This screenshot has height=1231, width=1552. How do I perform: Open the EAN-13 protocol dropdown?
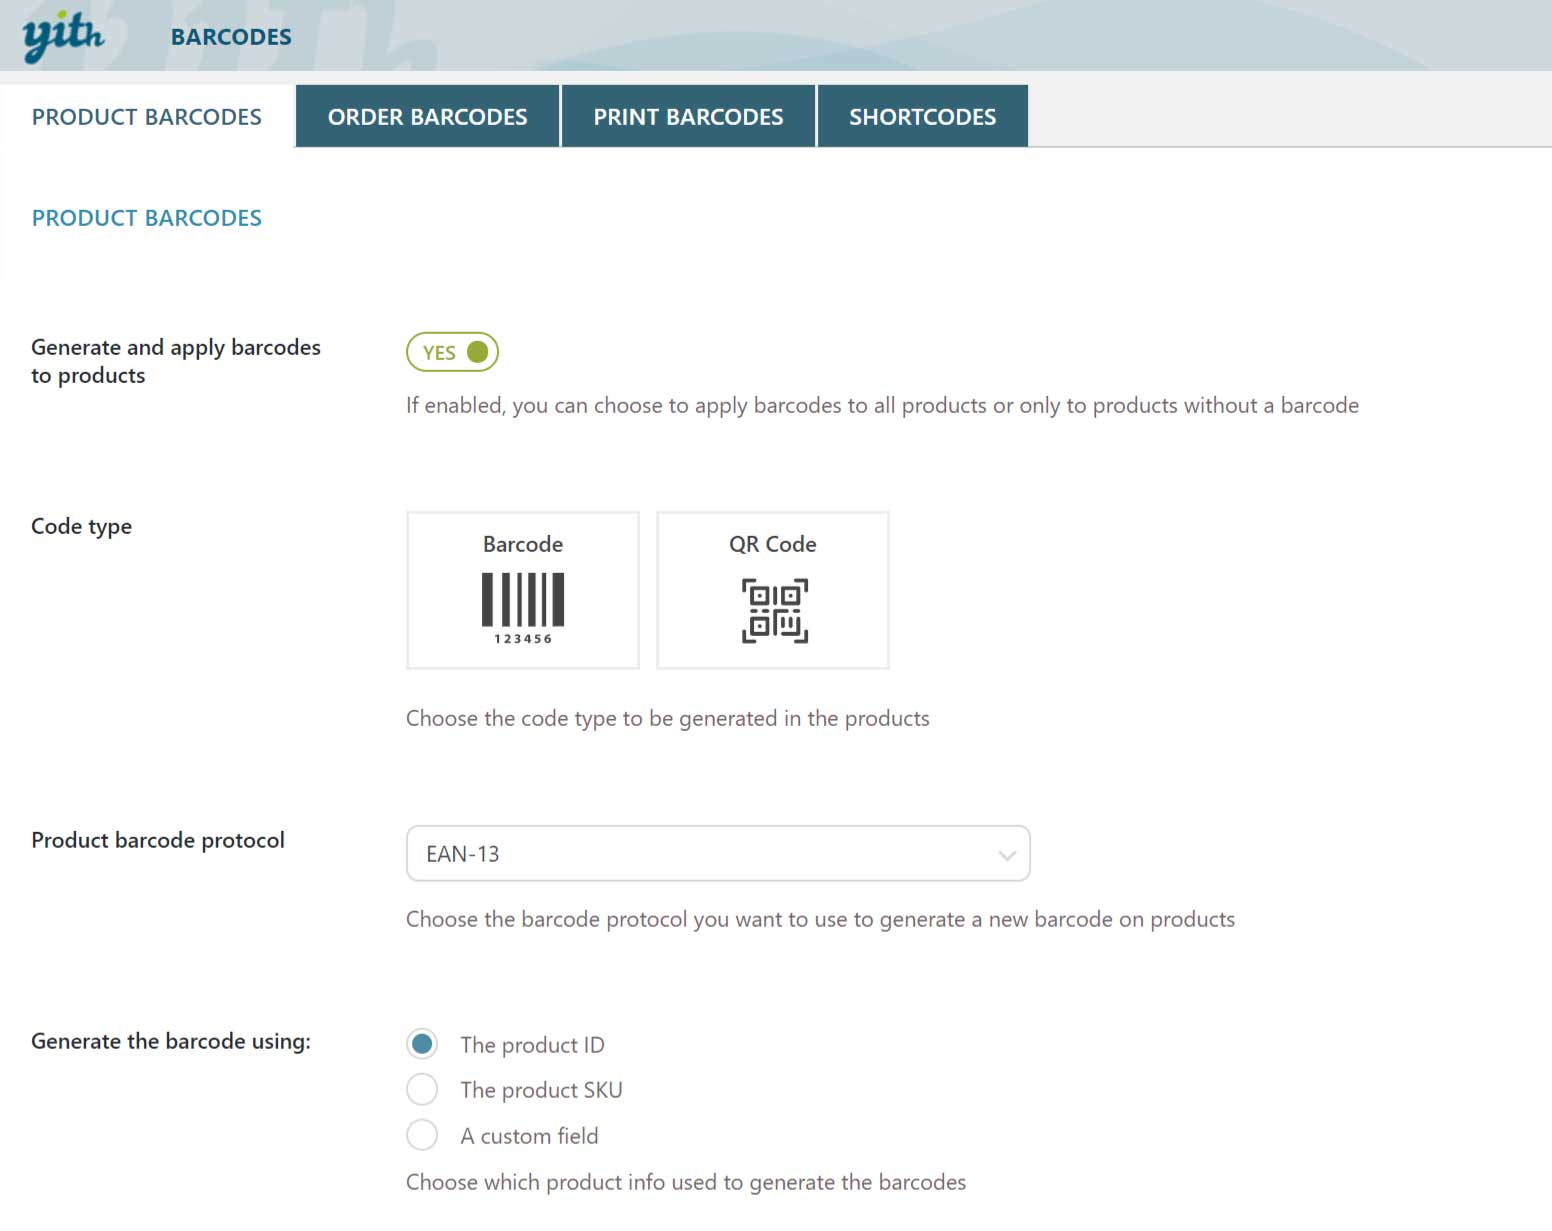coord(718,854)
